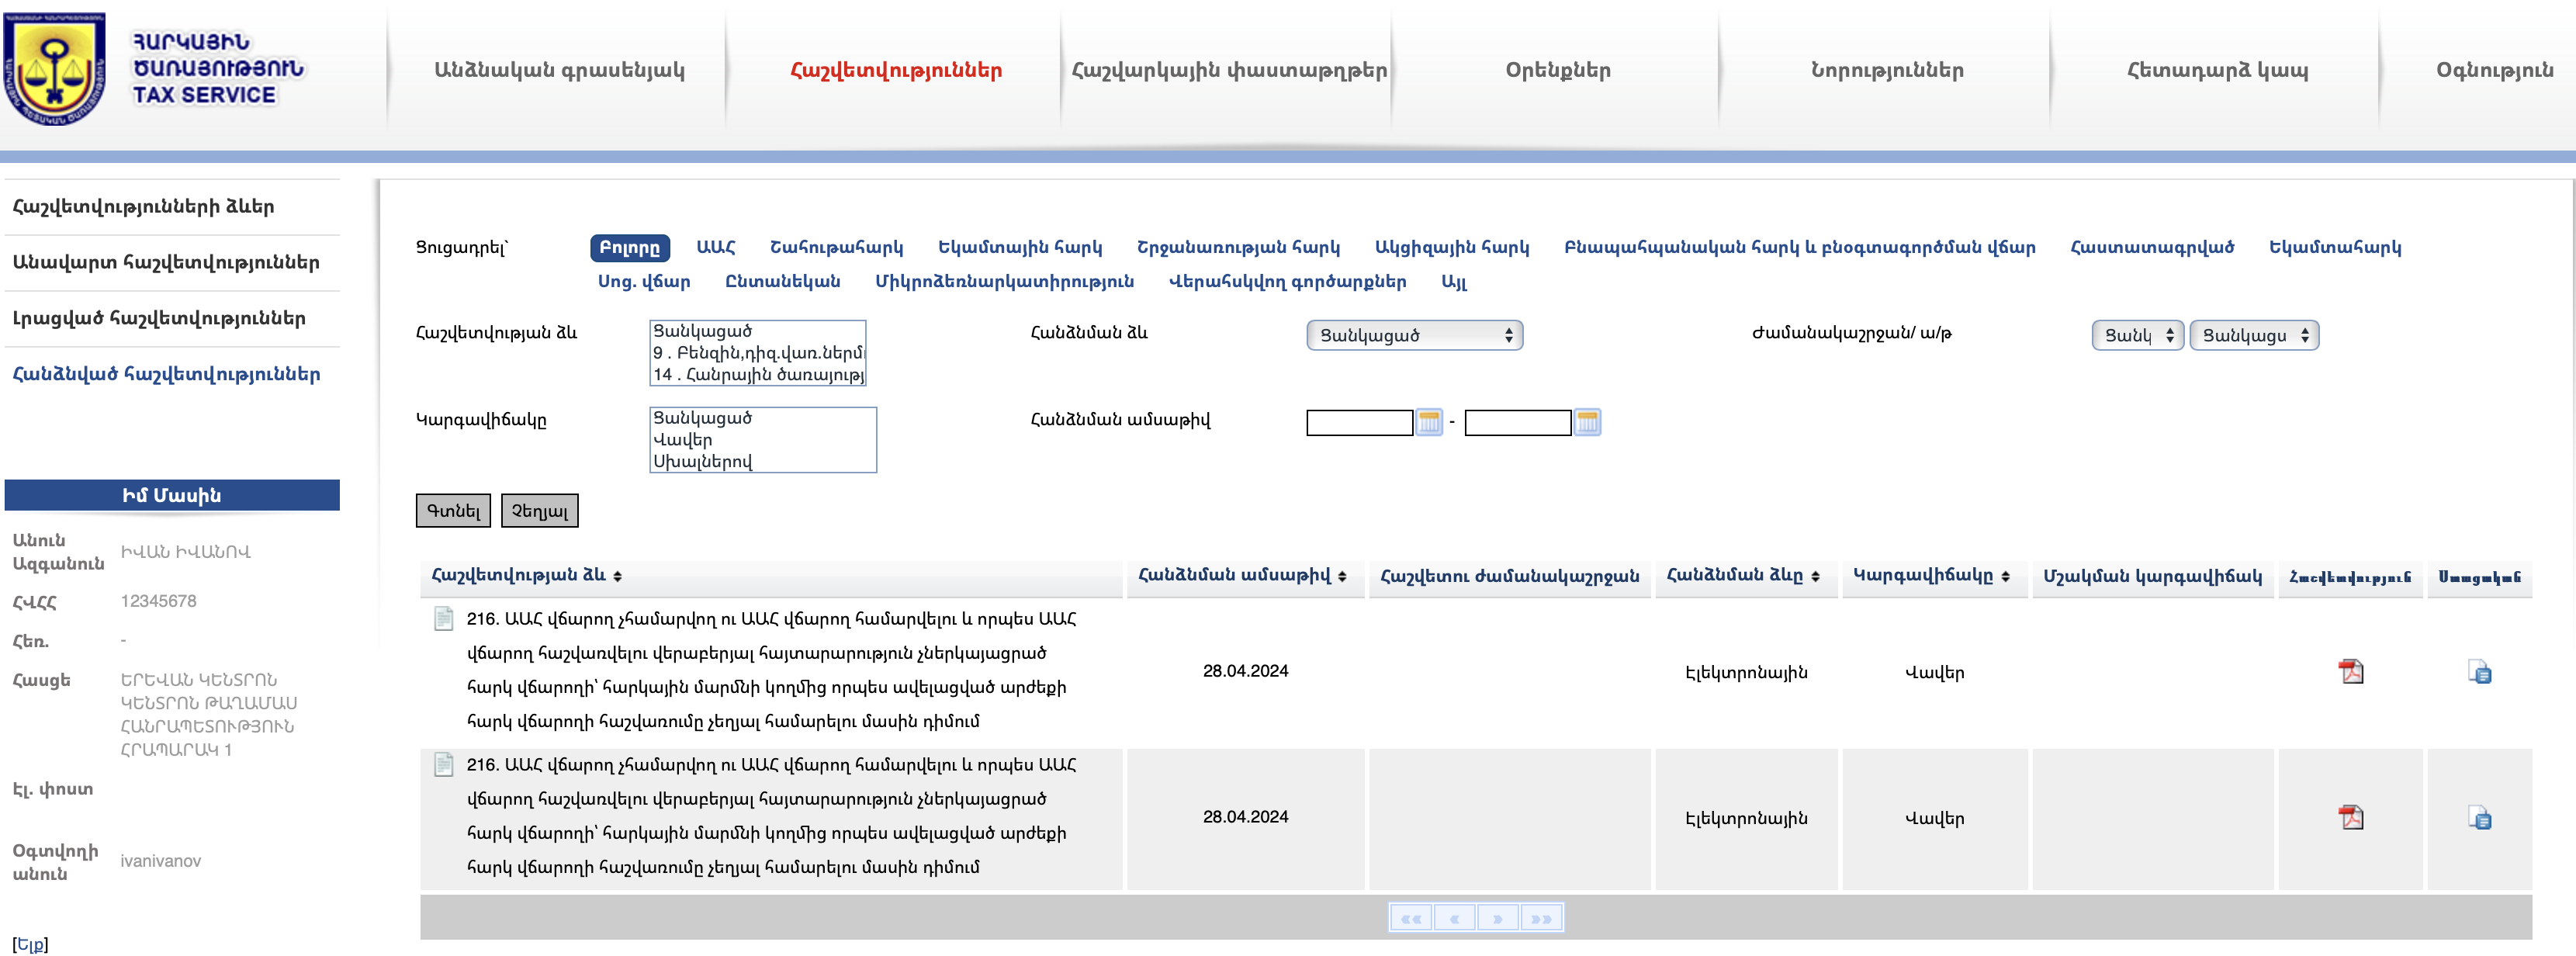This screenshot has width=2576, height=956.
Task: Filter reports by Շահութահարկ
Action: [x=836, y=247]
